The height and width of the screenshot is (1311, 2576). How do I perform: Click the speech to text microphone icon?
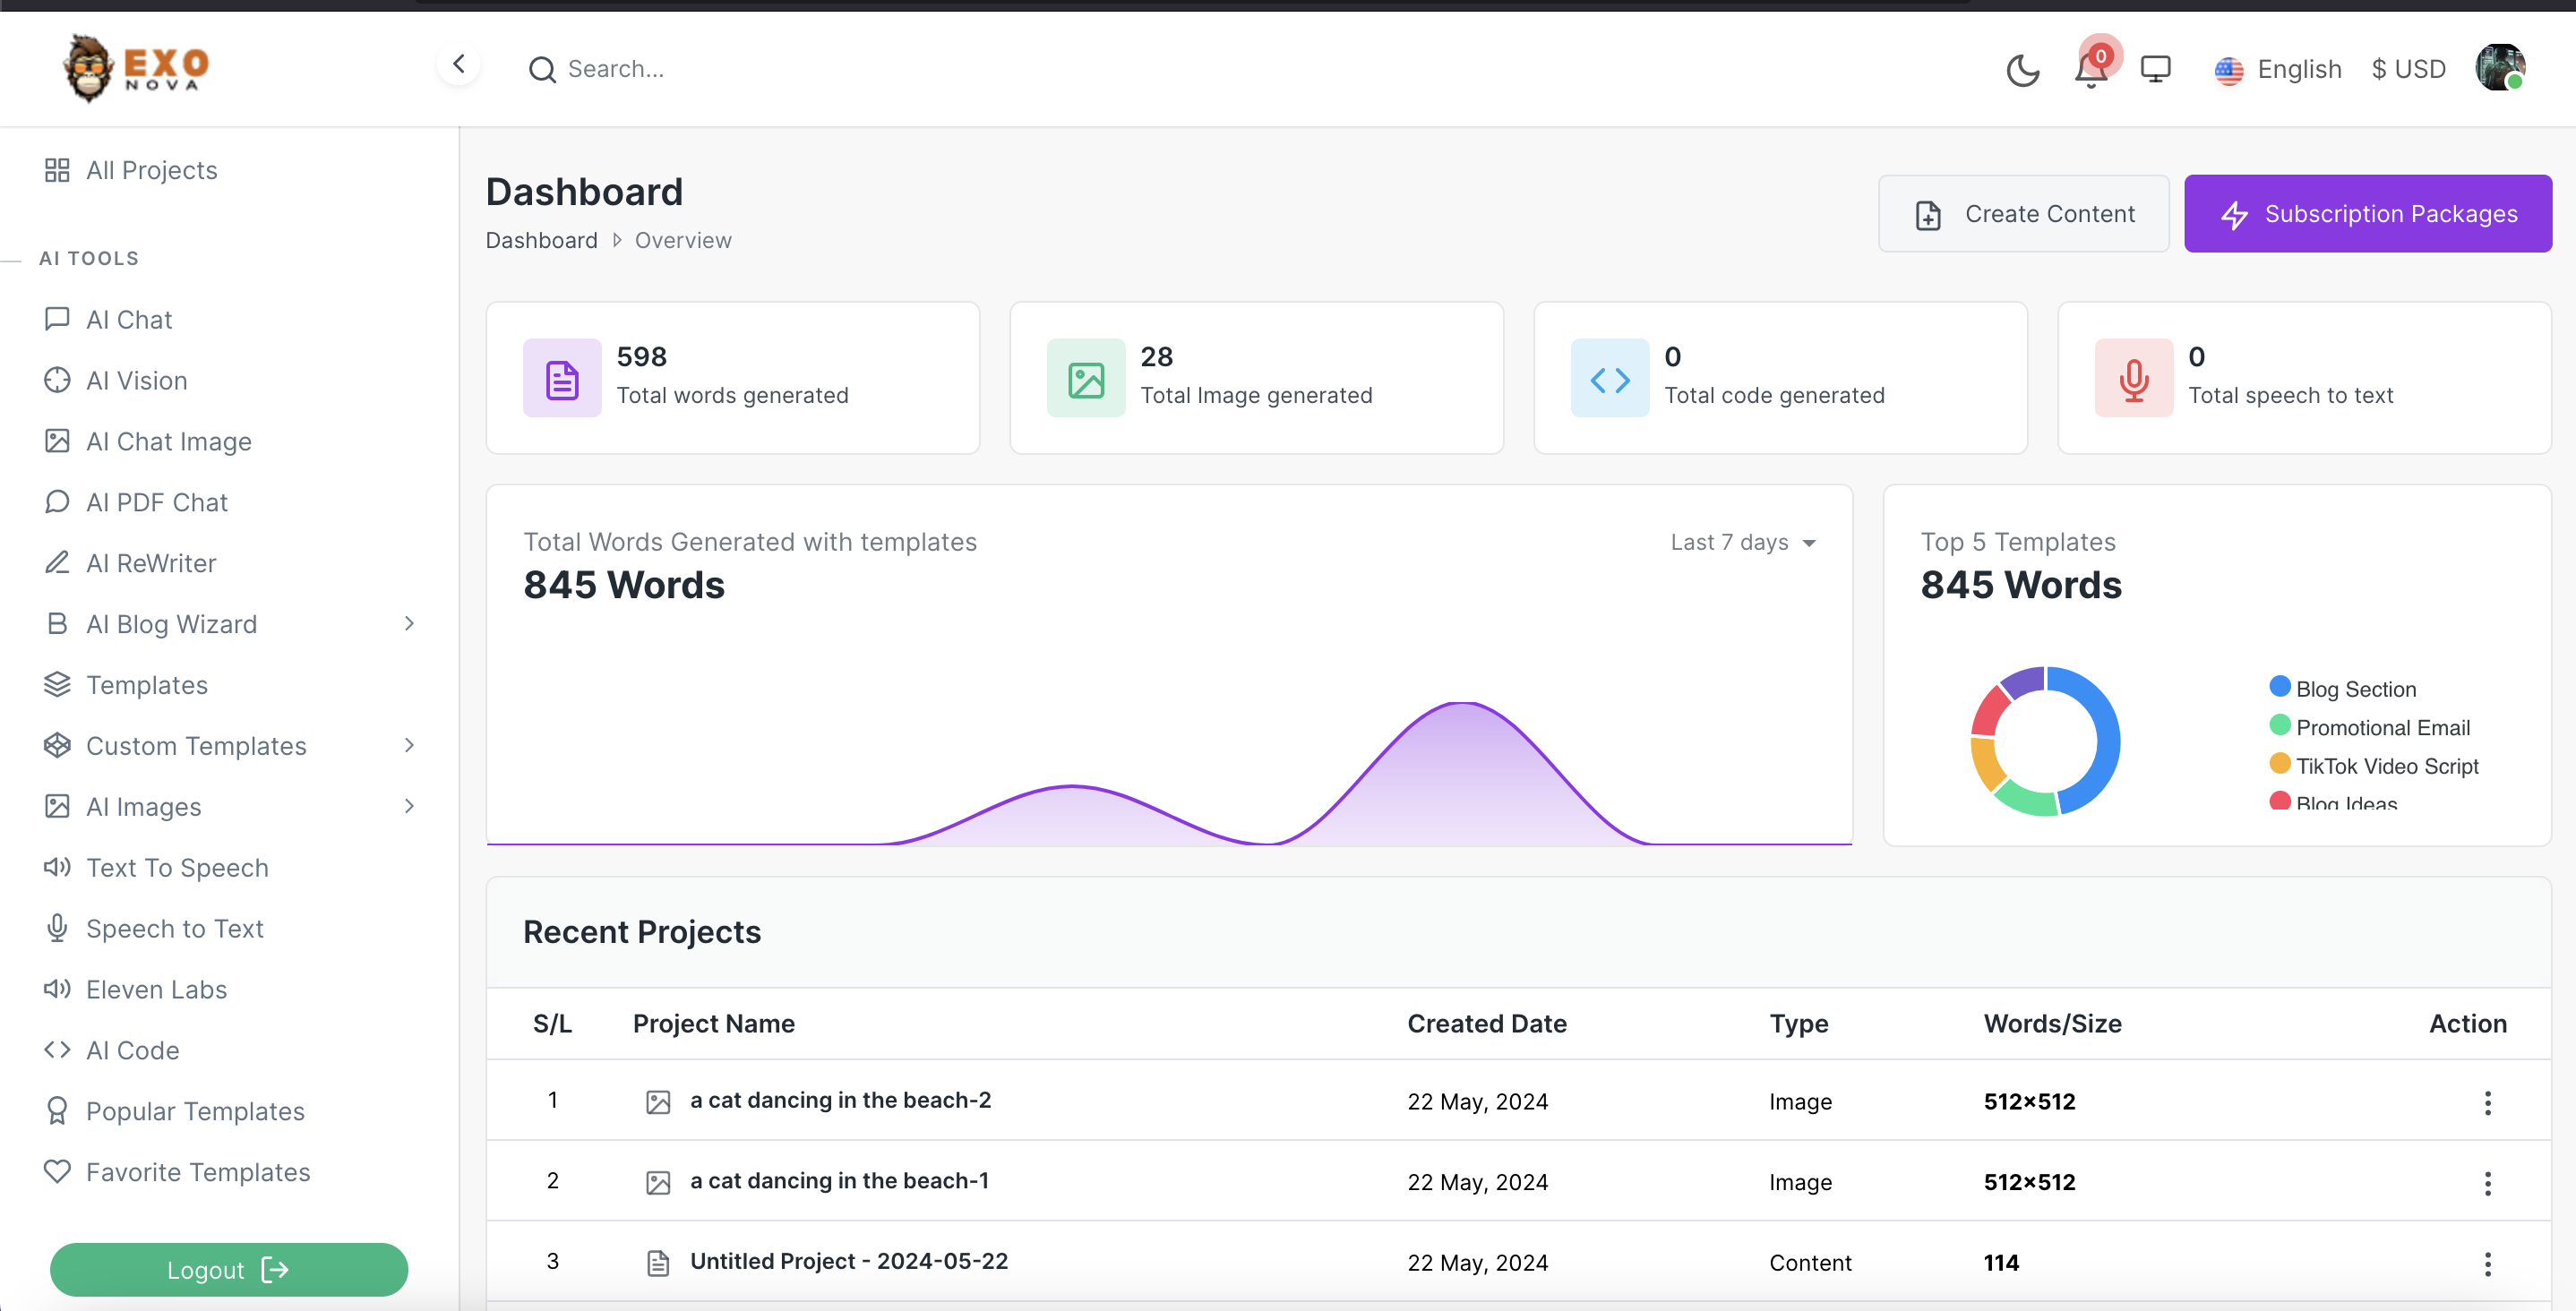2134,379
